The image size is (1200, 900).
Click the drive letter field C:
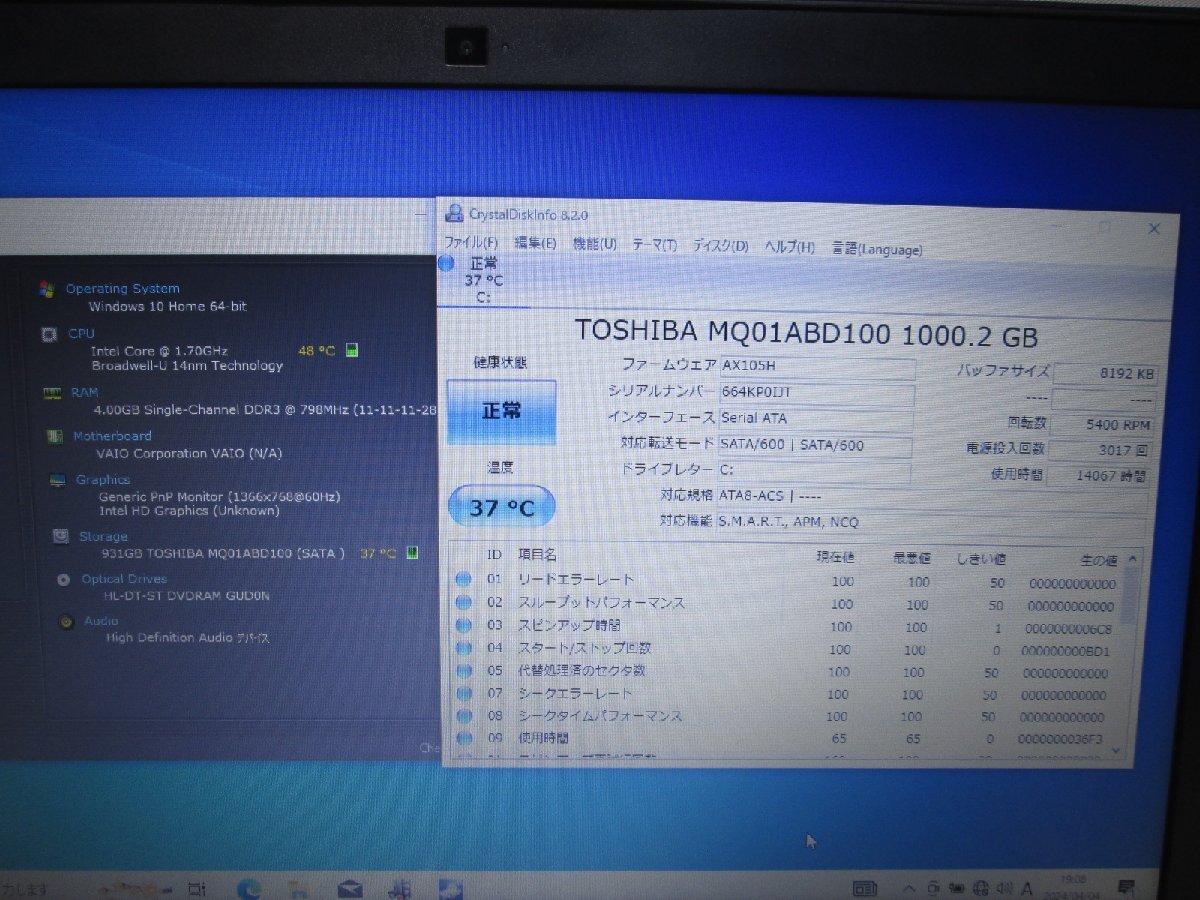[x=814, y=470]
